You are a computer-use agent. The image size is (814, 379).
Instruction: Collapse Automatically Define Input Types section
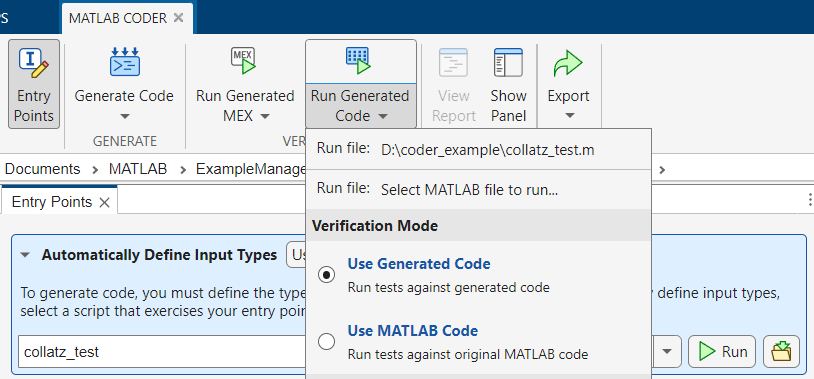pos(25,255)
